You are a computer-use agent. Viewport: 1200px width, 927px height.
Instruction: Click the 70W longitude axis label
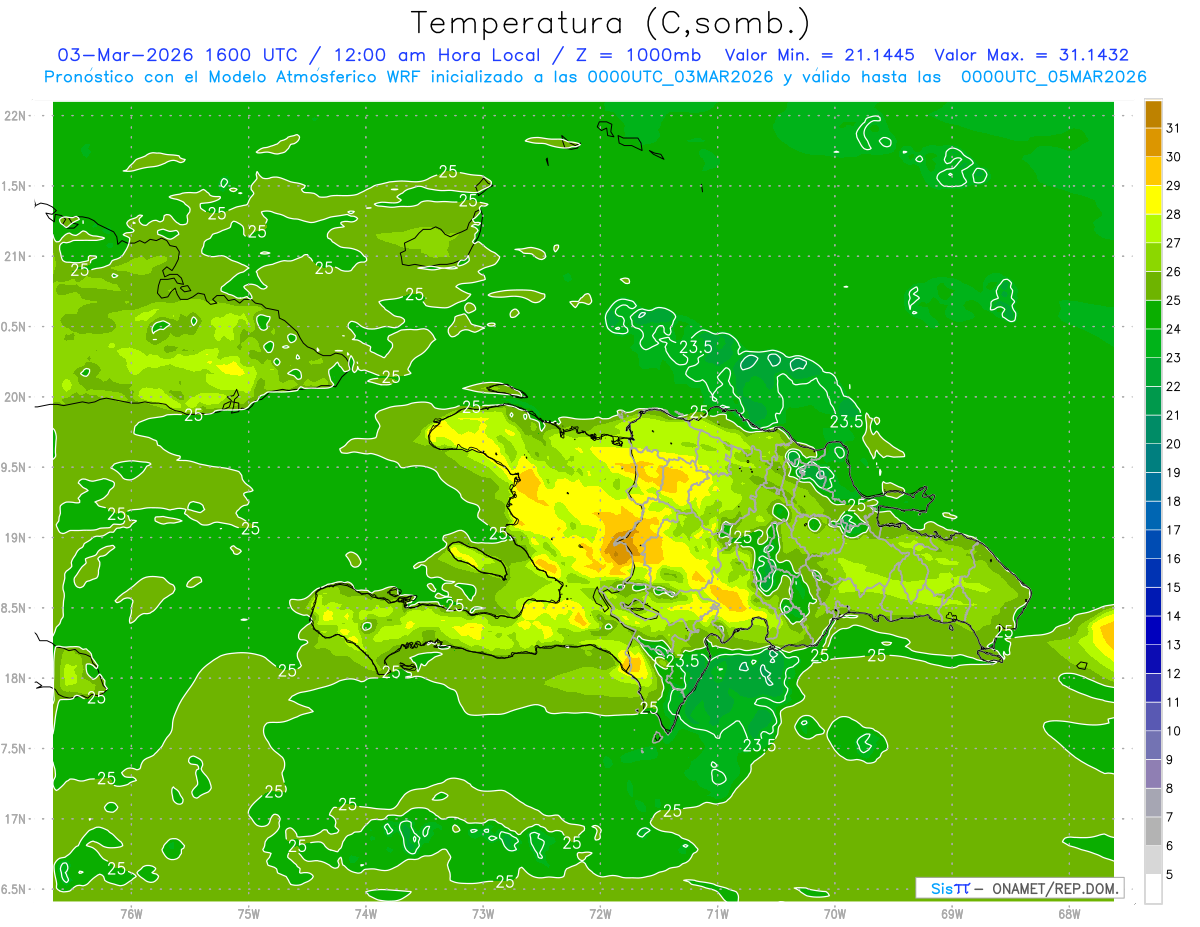tap(835, 913)
